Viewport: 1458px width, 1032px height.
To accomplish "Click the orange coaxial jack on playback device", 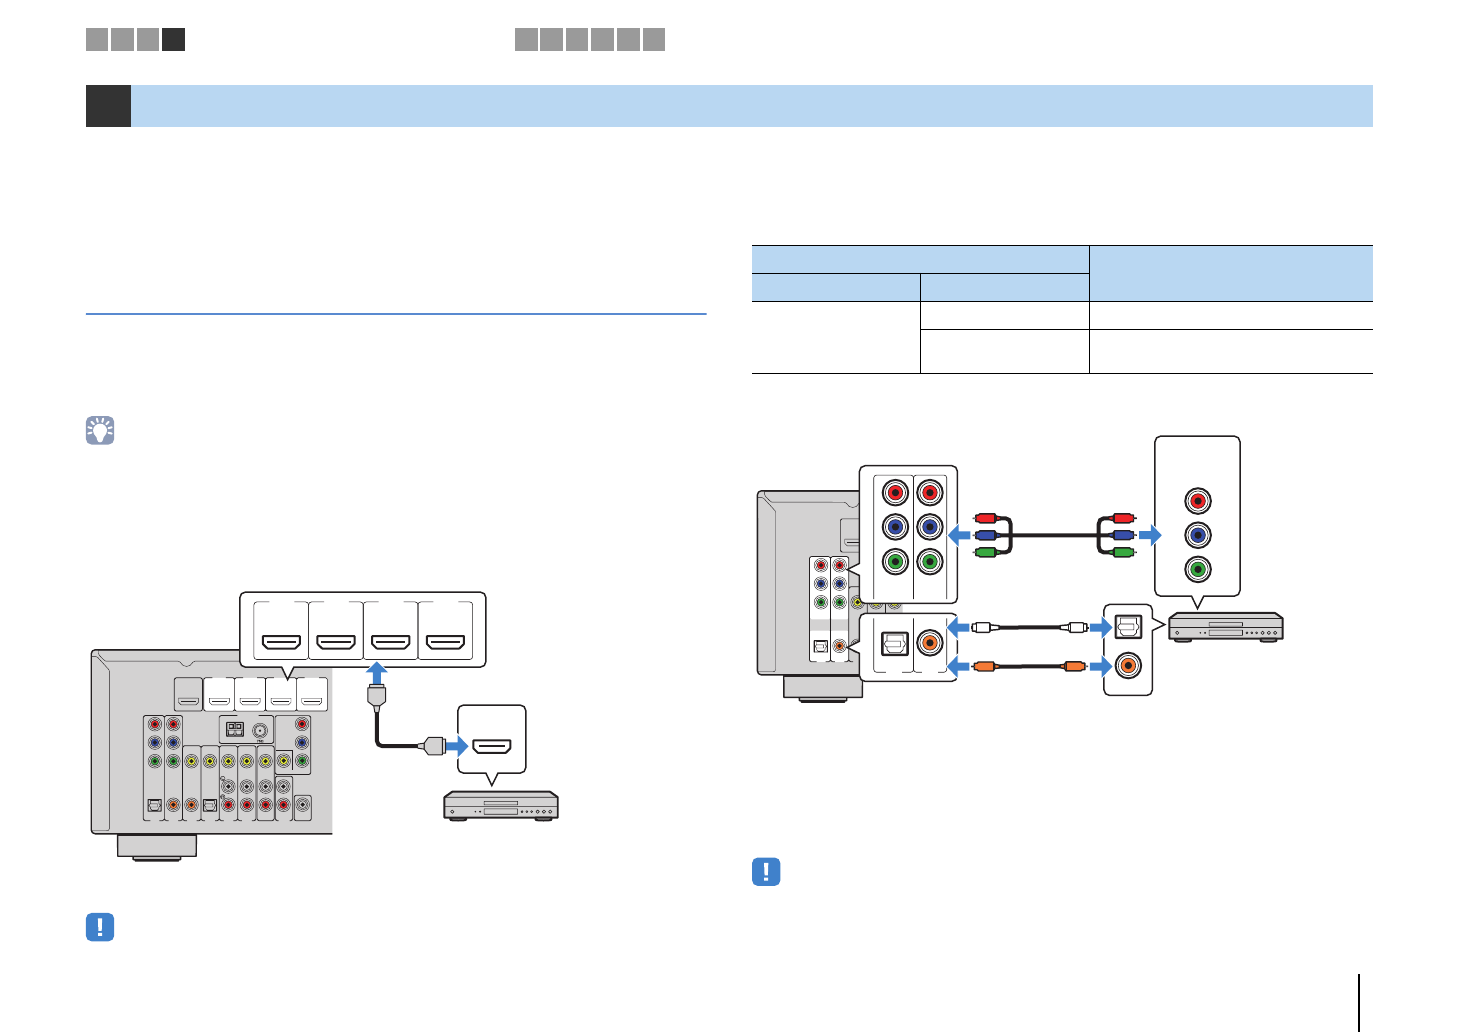I will [x=1128, y=664].
